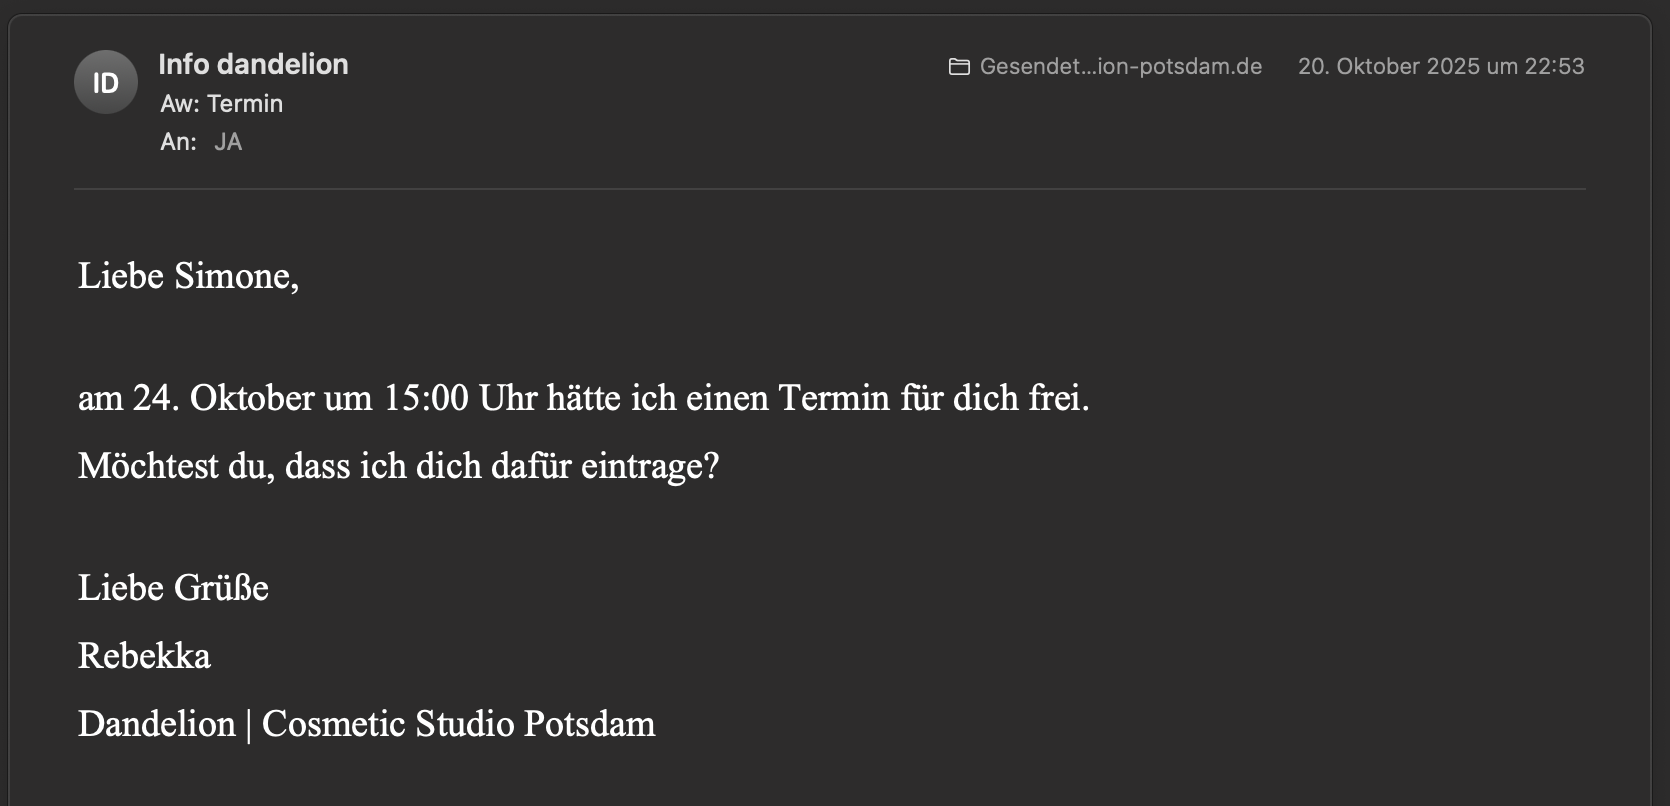This screenshot has width=1670, height=806.
Task: Click the signature name Rebekka
Action: point(144,656)
